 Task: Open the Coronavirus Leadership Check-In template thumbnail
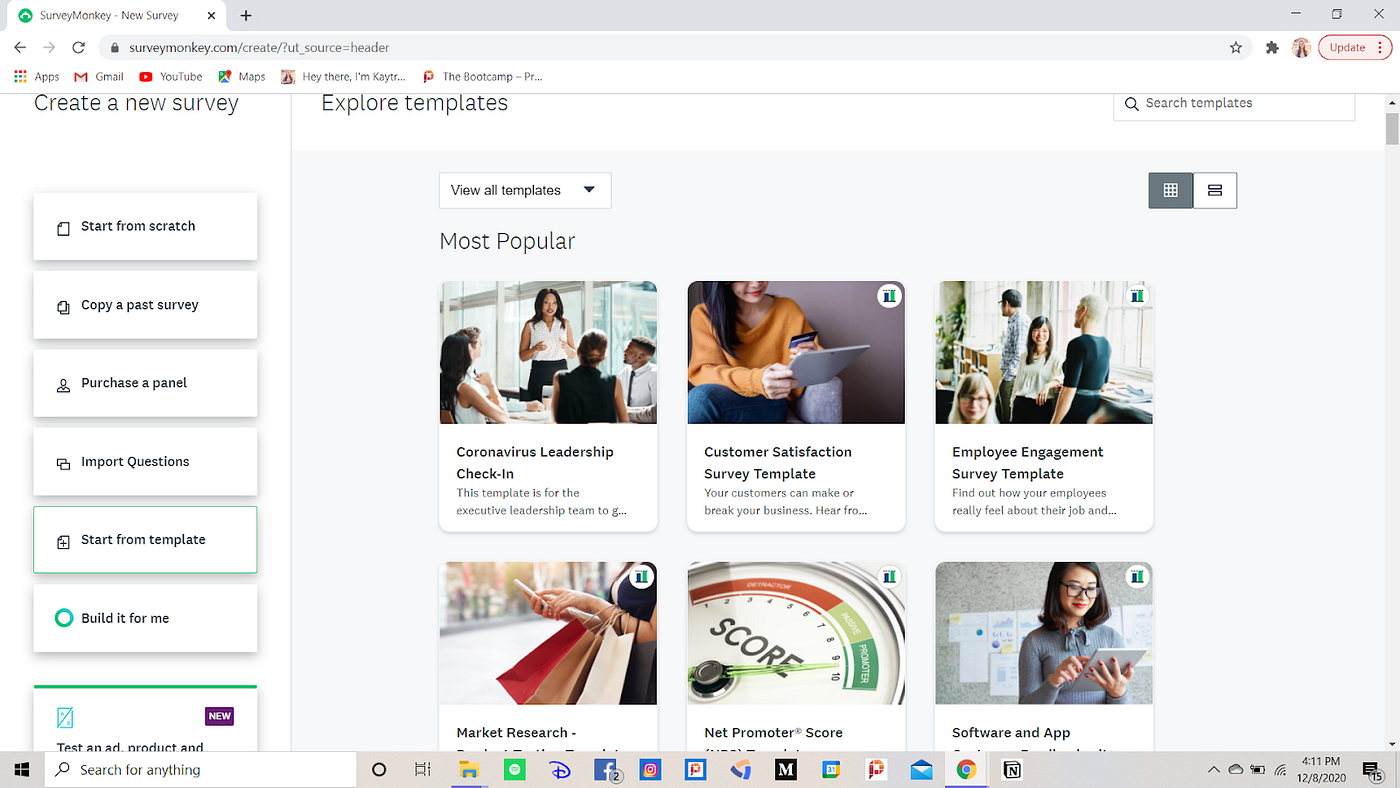click(x=548, y=352)
